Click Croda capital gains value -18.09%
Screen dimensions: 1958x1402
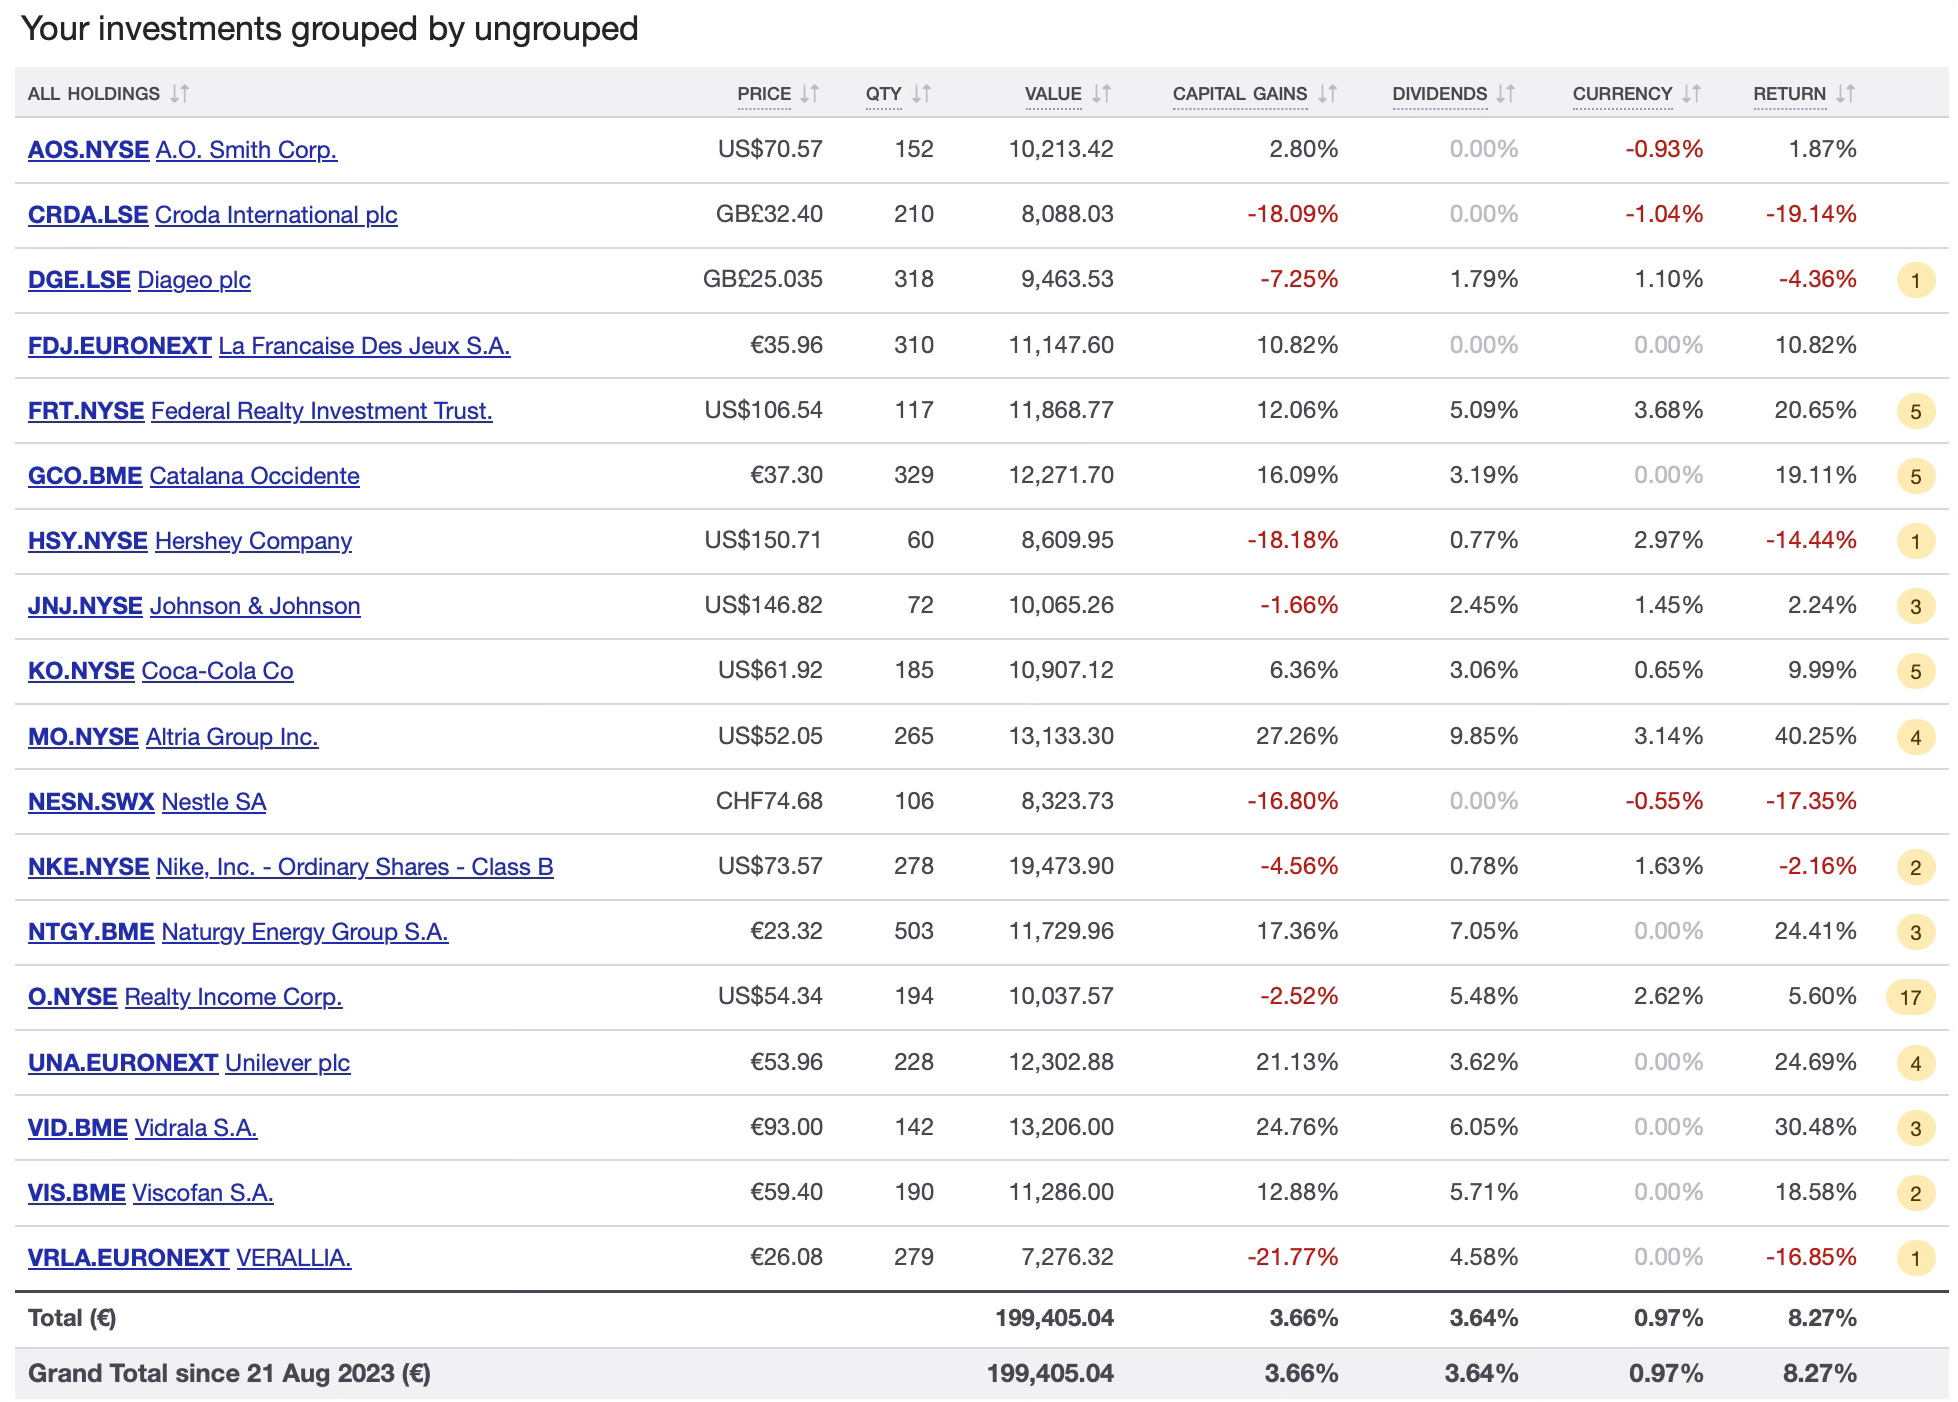click(1292, 214)
